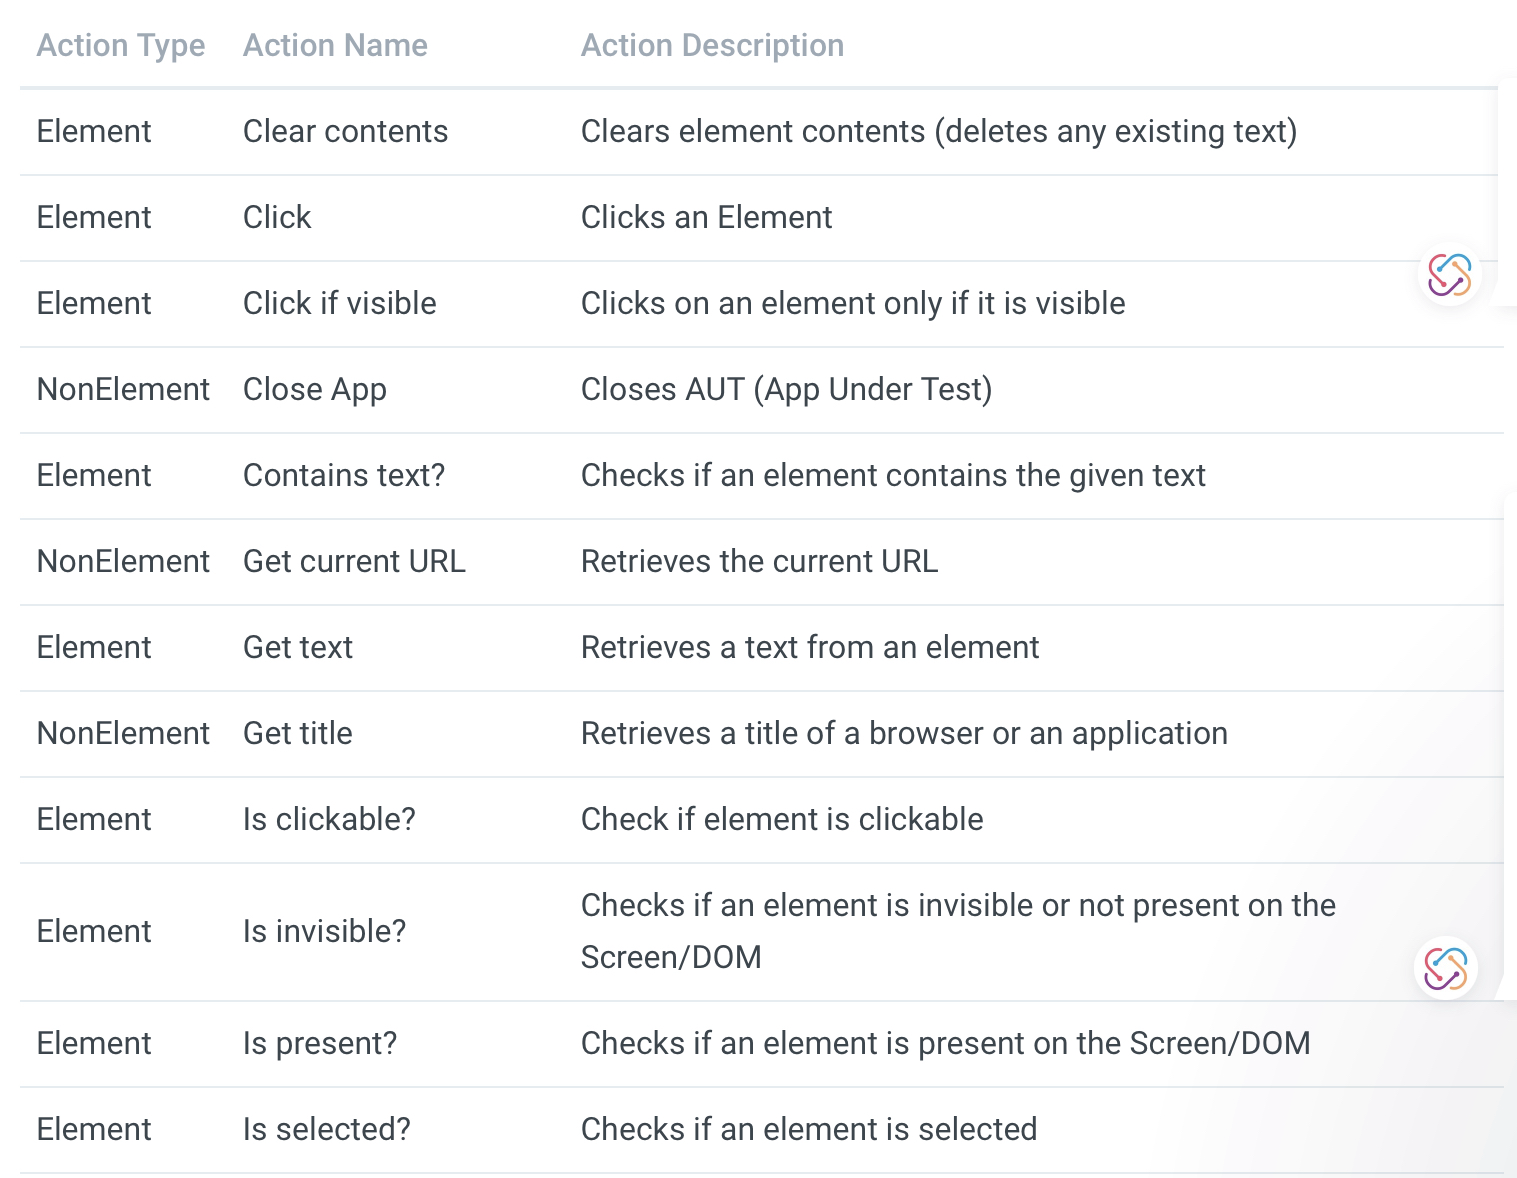Click the Action Name column header
Screen dimensions: 1517x1178
335,45
